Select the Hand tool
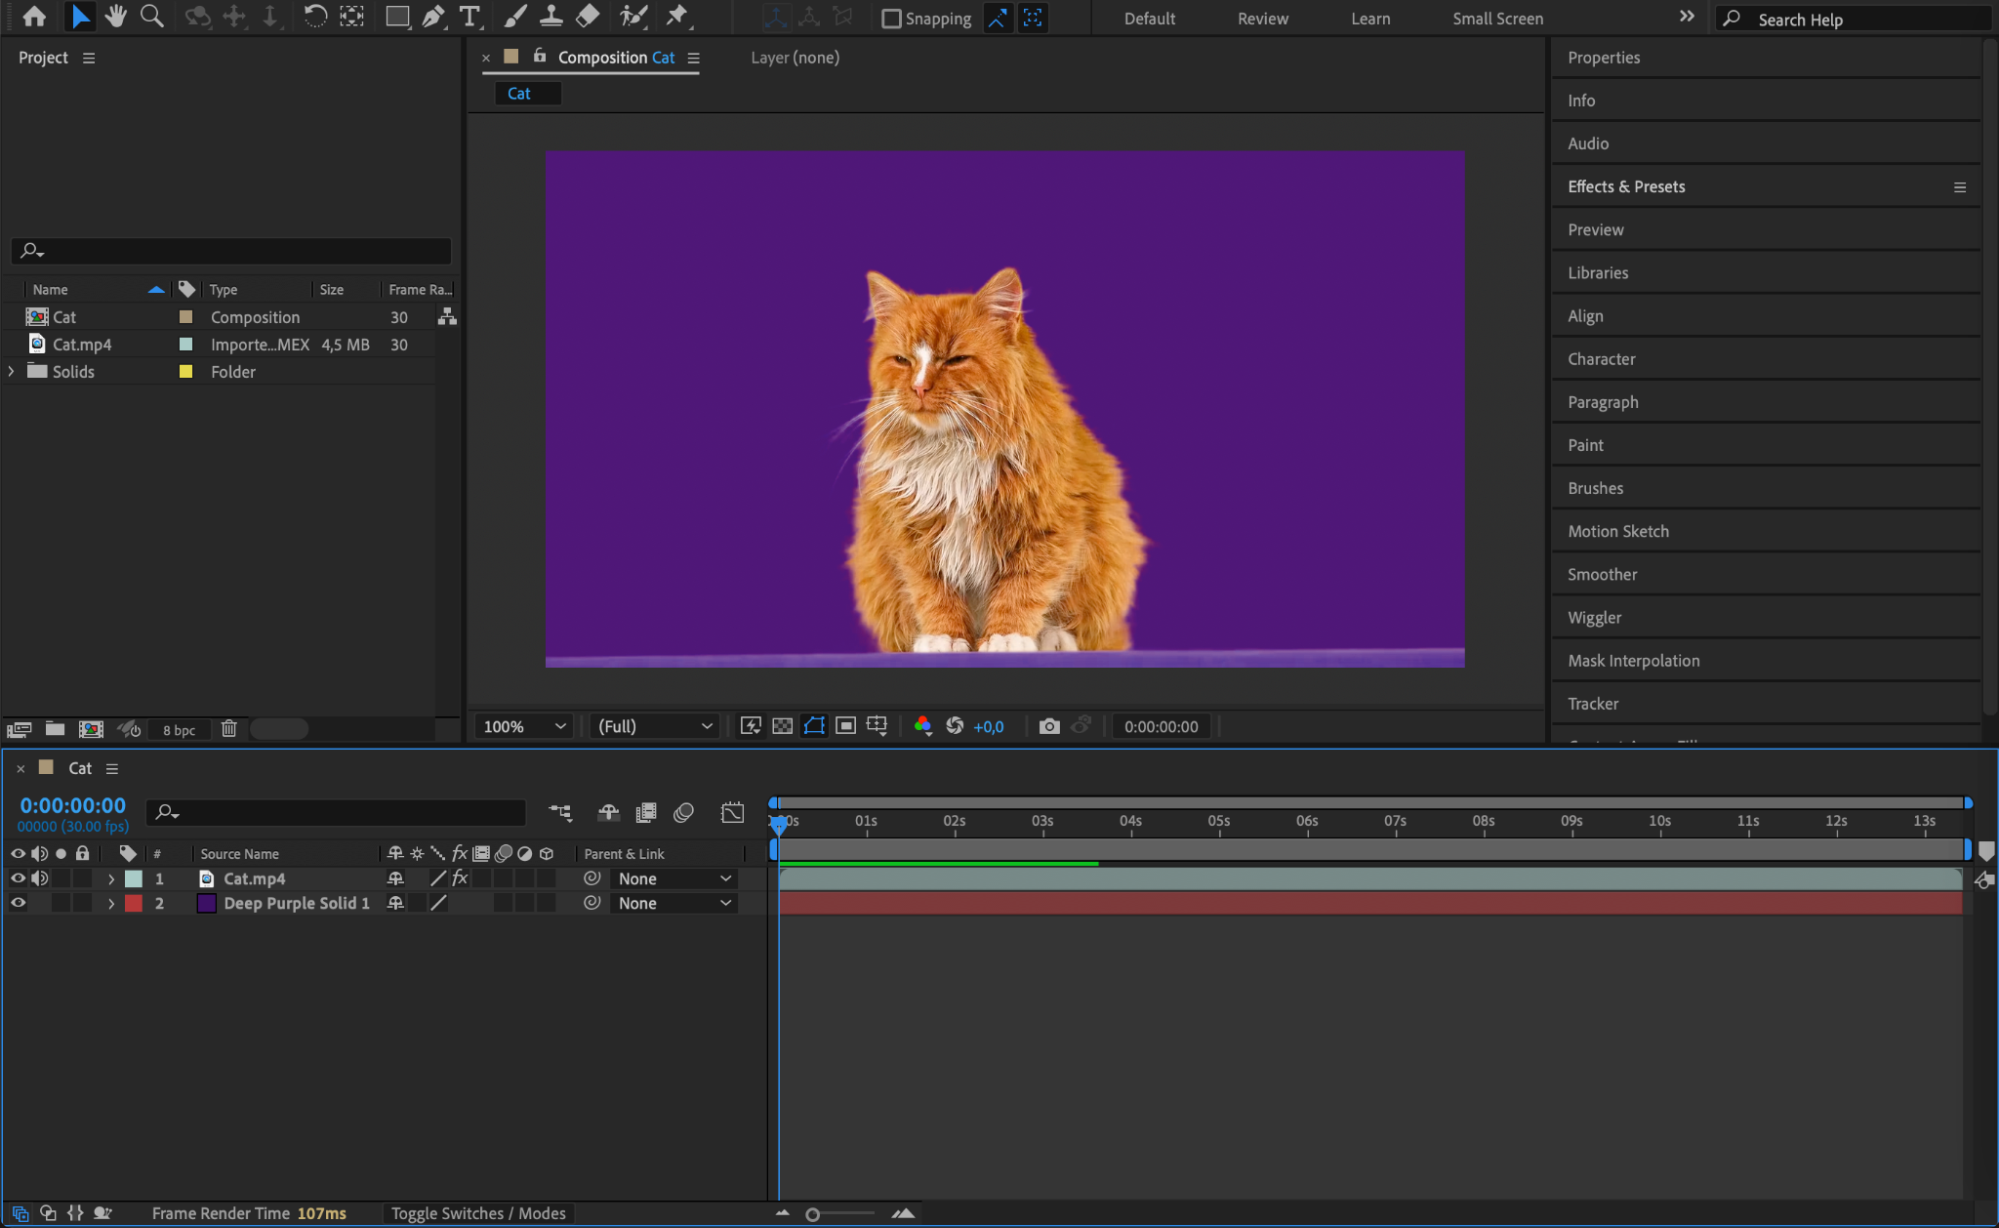The height and width of the screenshot is (1228, 1999). pyautogui.click(x=116, y=16)
